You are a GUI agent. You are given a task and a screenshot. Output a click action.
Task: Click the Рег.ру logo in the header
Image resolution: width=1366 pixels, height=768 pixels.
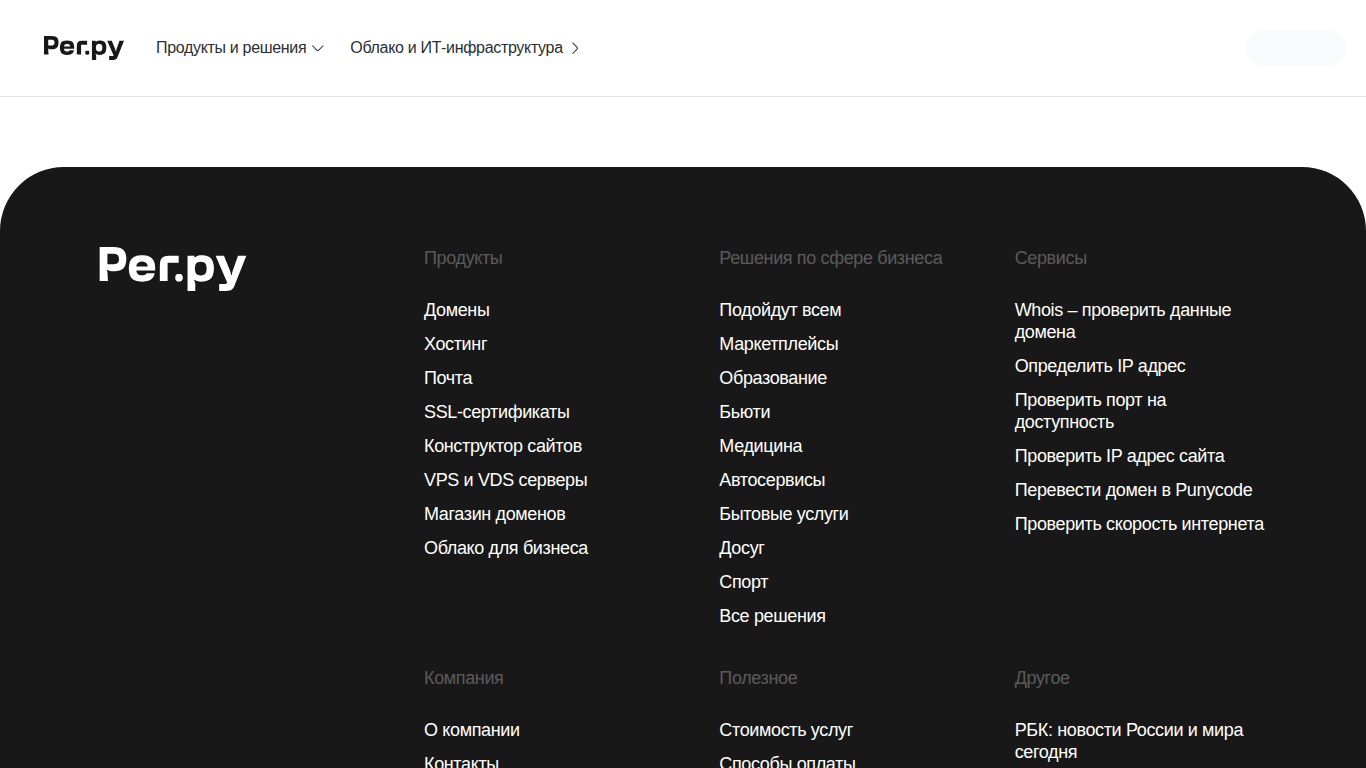[x=83, y=47]
